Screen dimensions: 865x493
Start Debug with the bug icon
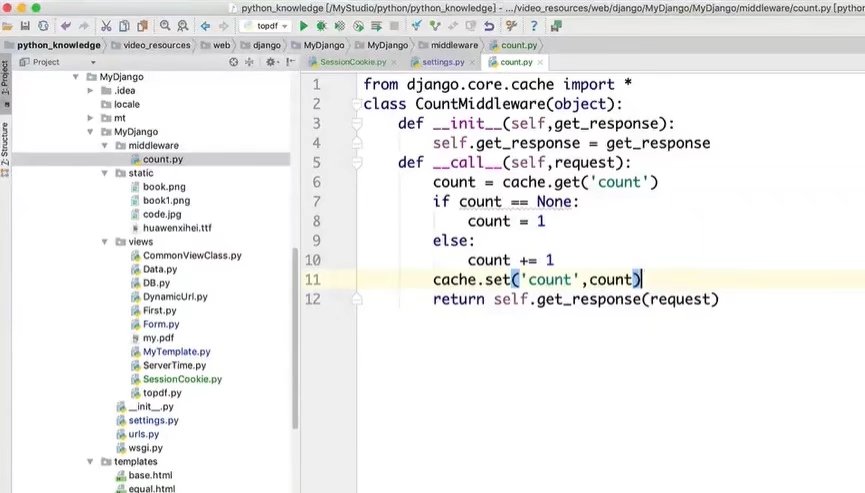pos(322,26)
